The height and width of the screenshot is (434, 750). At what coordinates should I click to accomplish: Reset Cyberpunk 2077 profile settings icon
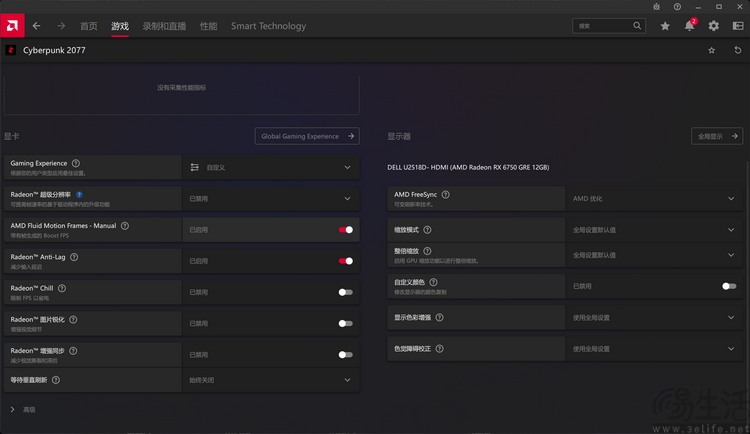tap(738, 50)
